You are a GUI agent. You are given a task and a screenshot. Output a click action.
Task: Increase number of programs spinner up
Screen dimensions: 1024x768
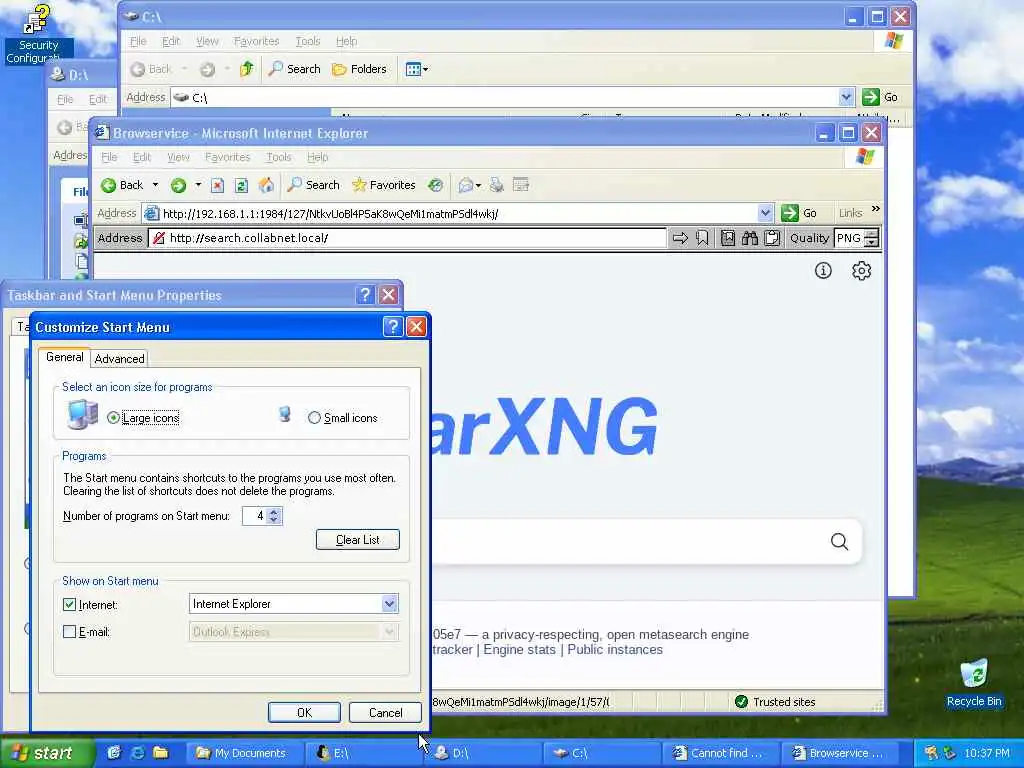[274, 511]
